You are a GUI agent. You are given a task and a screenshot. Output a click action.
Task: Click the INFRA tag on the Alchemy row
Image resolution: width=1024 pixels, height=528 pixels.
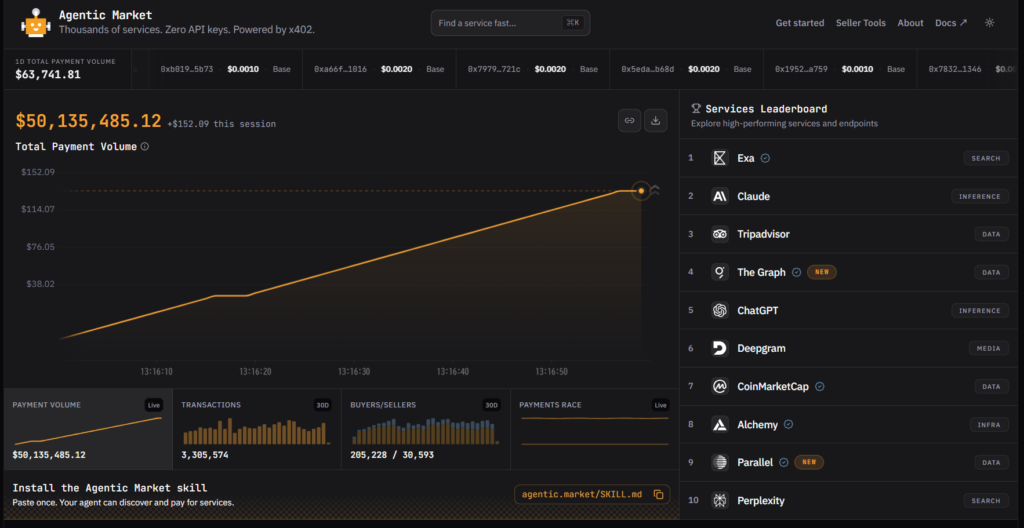(x=989, y=425)
